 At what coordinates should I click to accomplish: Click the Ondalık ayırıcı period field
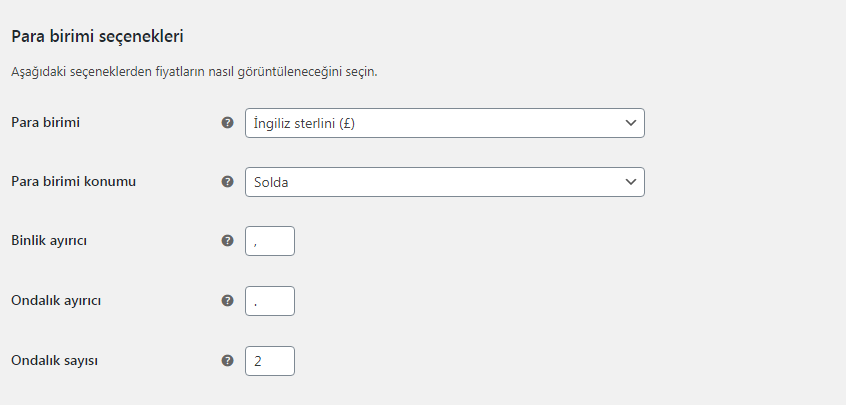coord(270,301)
